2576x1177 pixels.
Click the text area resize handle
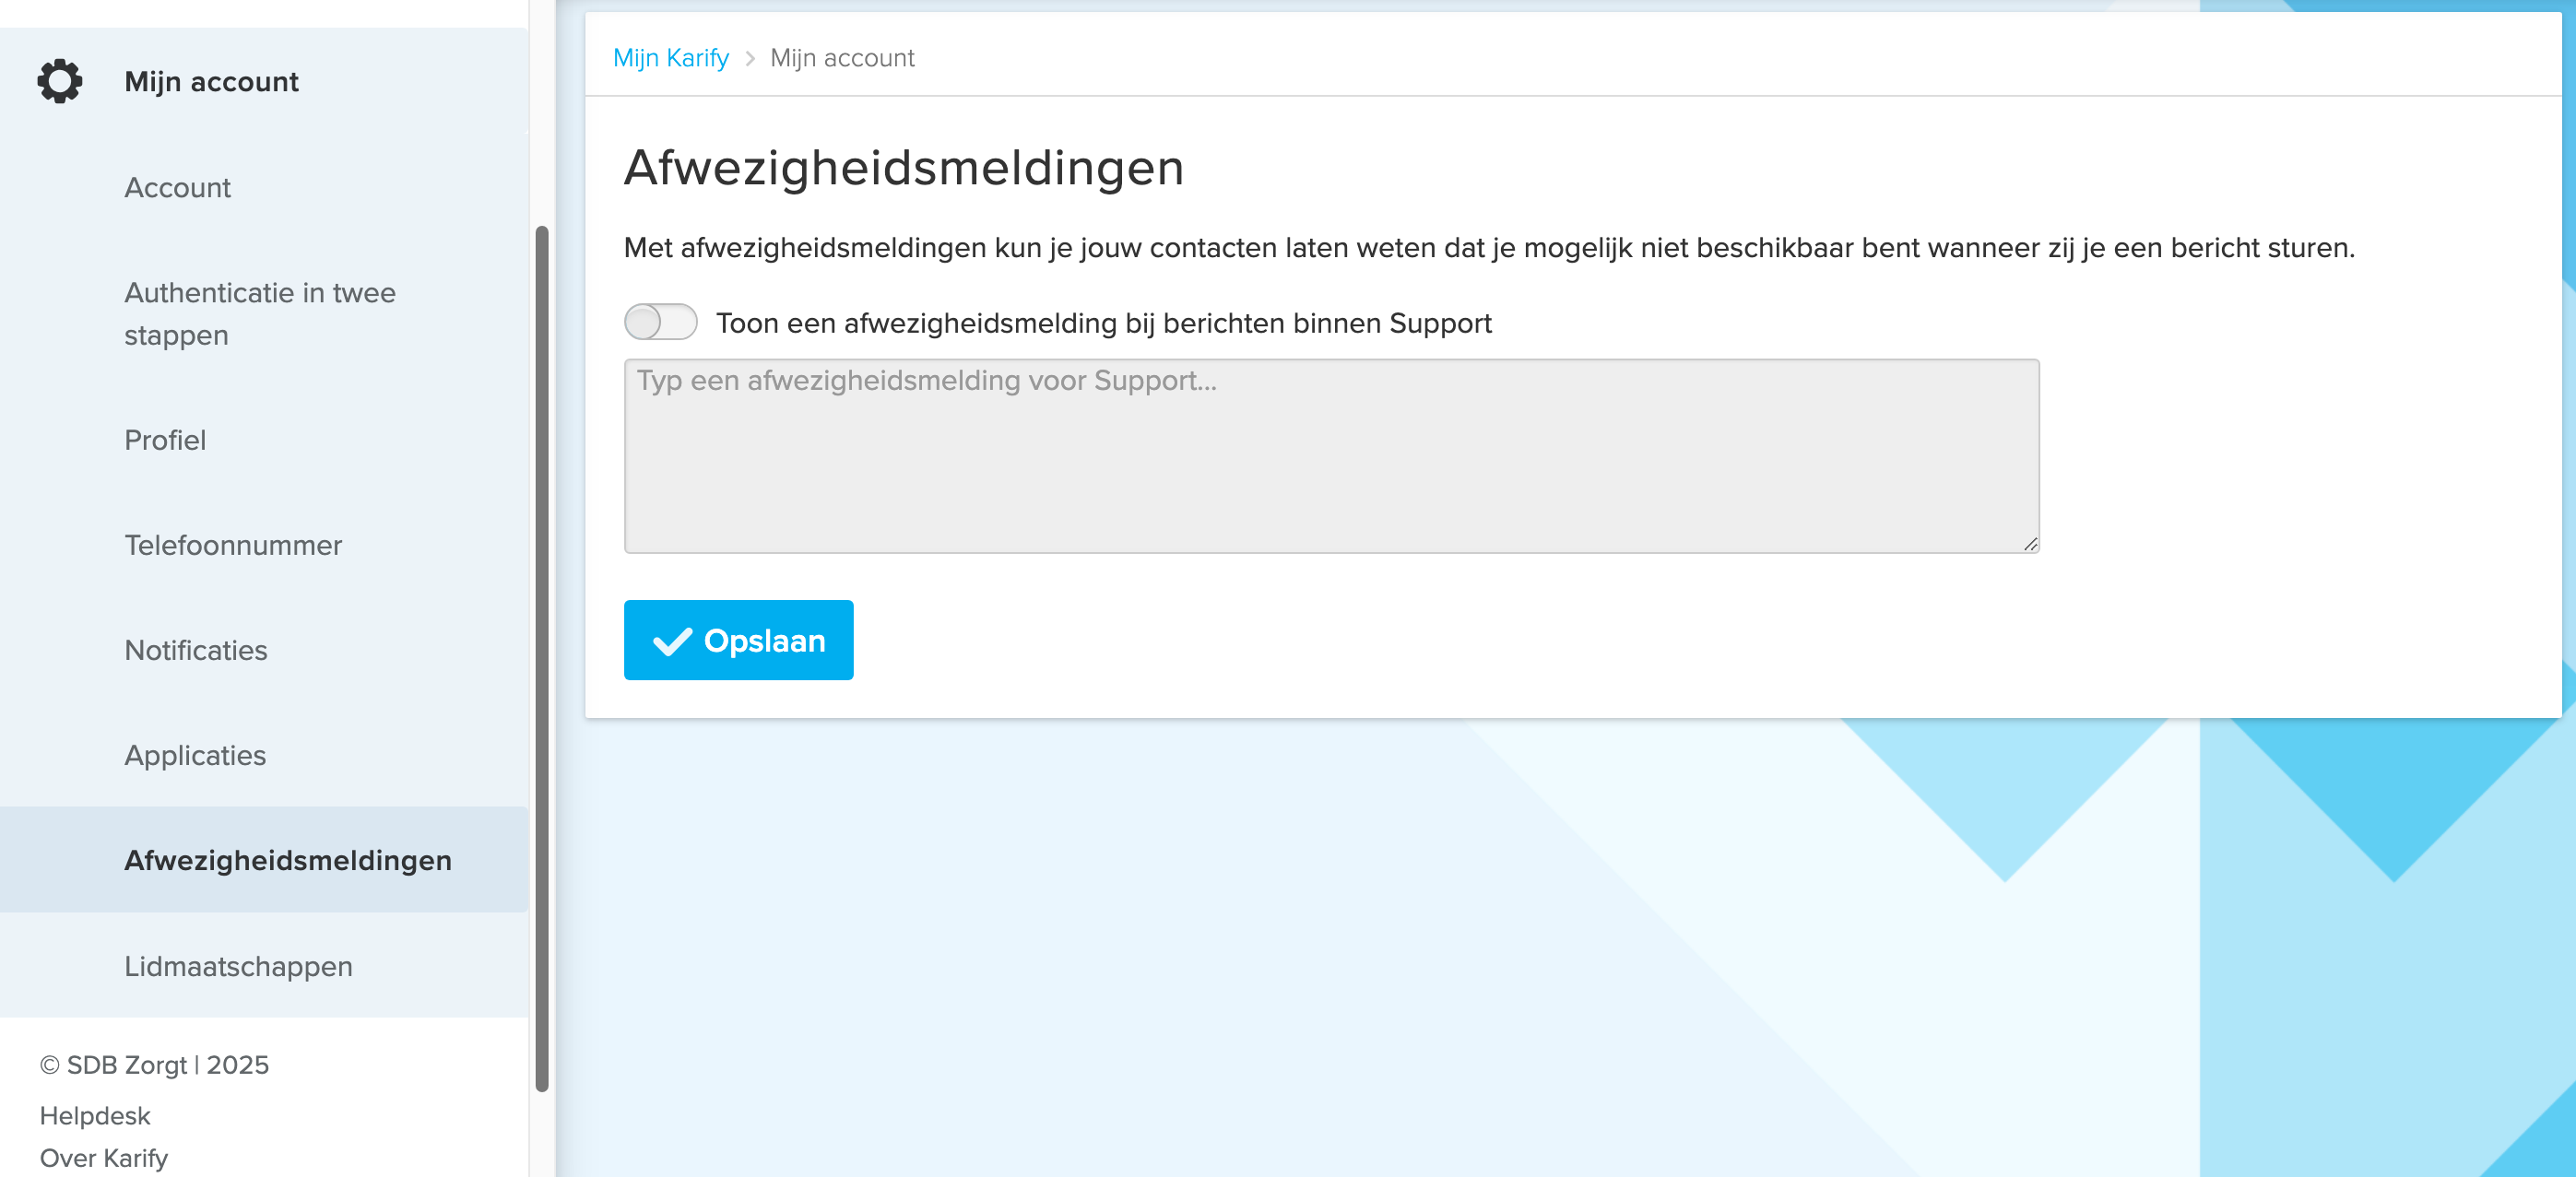click(2030, 544)
